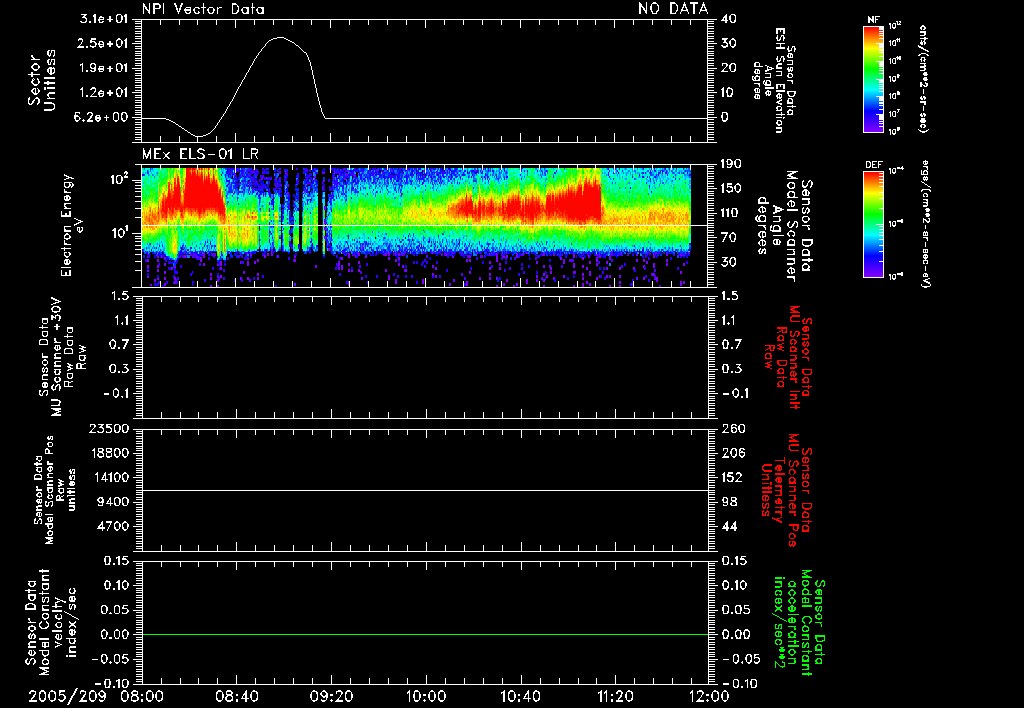Click the DEF color bar gradient
This screenshot has height=708, width=1024.
coord(873,224)
